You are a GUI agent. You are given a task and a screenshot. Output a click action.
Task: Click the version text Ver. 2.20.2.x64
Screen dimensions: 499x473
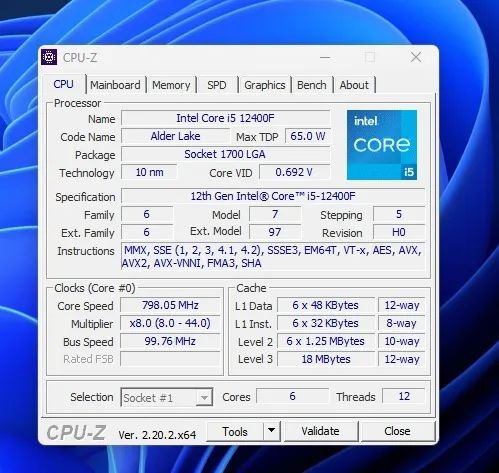coord(157,435)
